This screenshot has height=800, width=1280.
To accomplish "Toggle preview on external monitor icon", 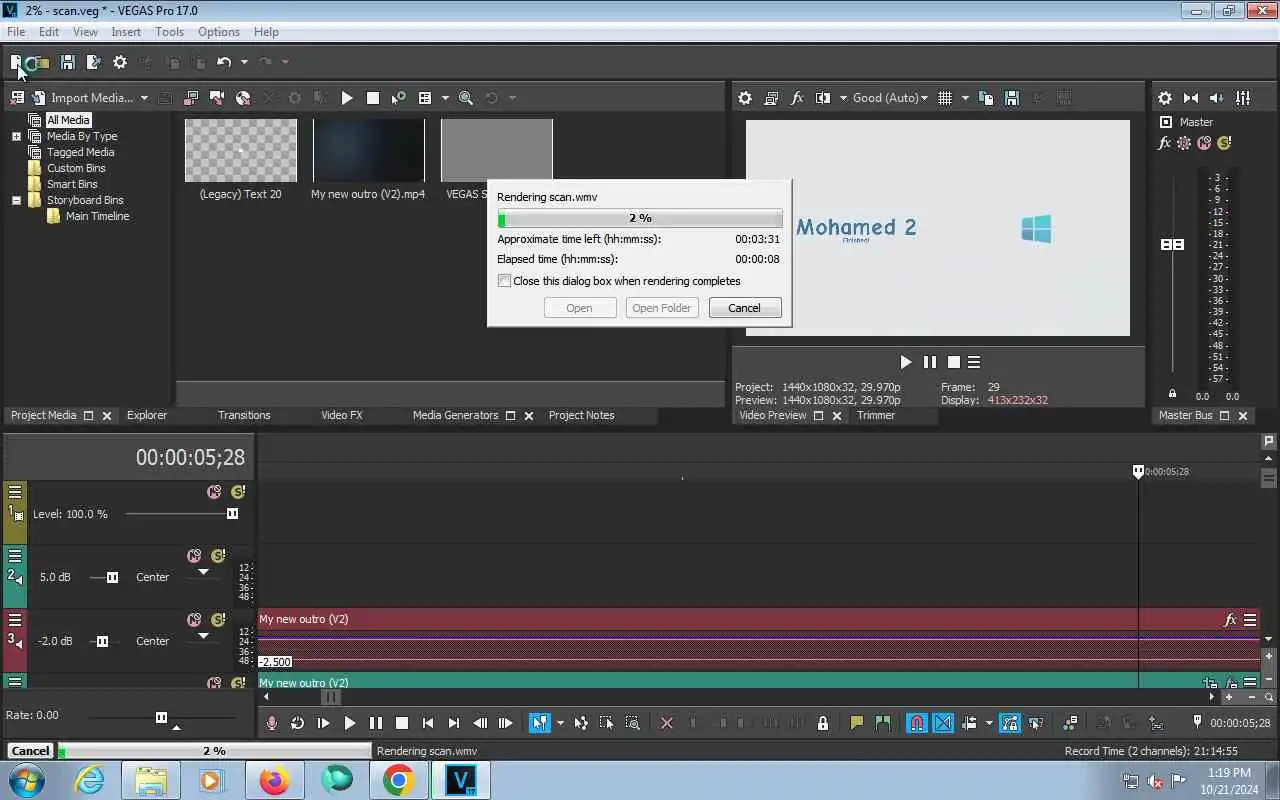I will (x=771, y=98).
